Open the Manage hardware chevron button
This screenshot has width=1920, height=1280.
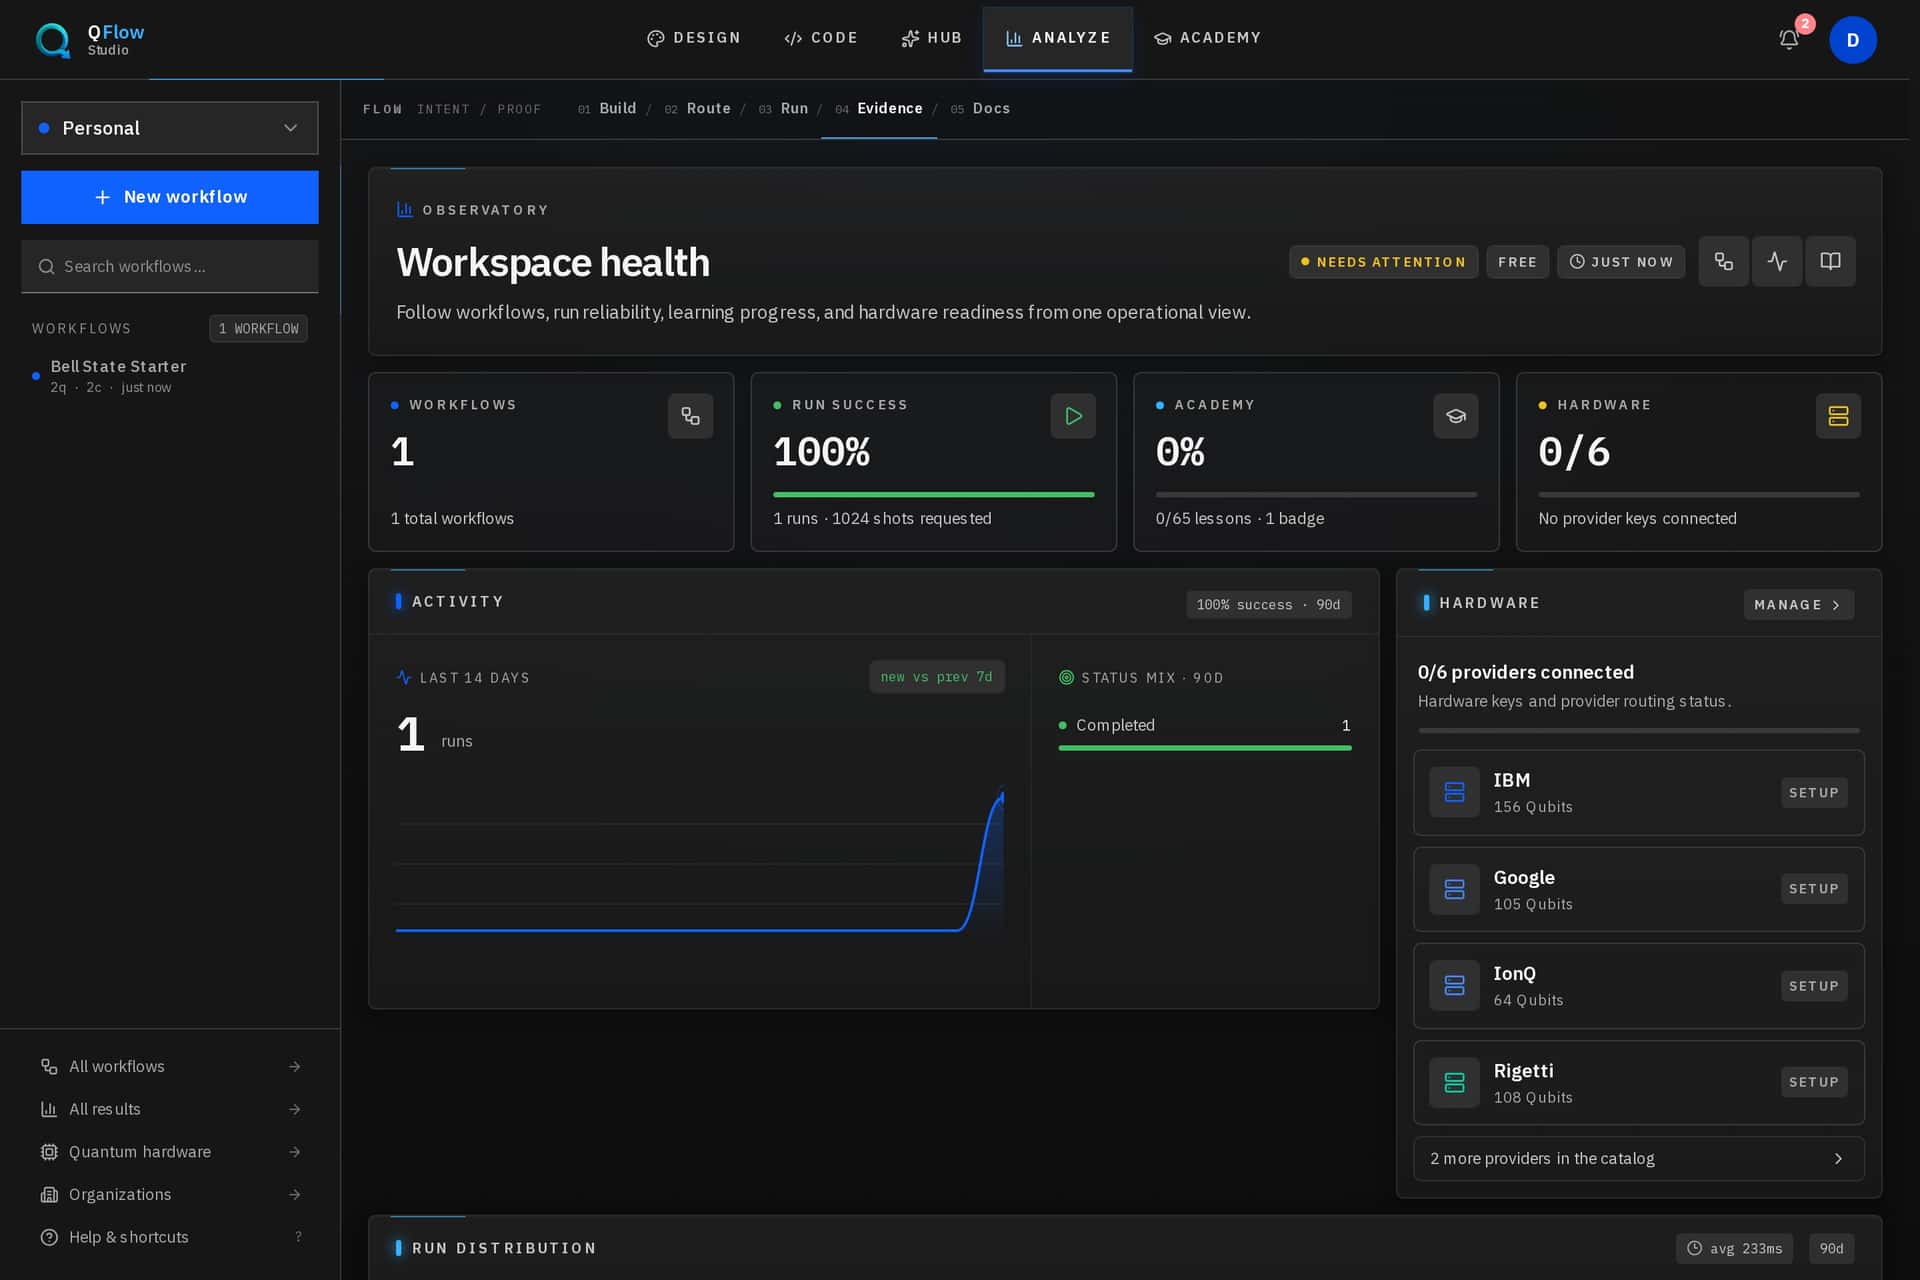[x=1798, y=604]
